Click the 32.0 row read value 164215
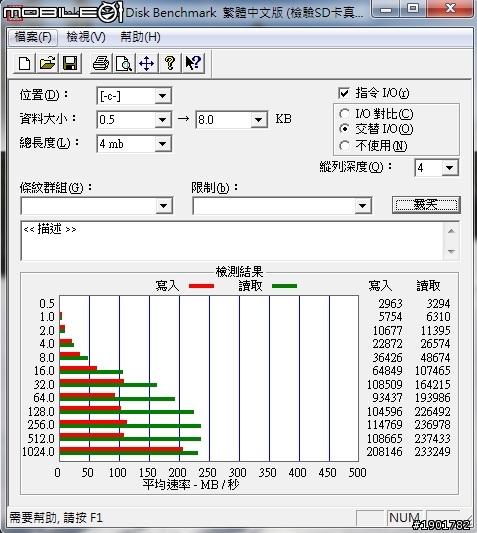 (432, 384)
